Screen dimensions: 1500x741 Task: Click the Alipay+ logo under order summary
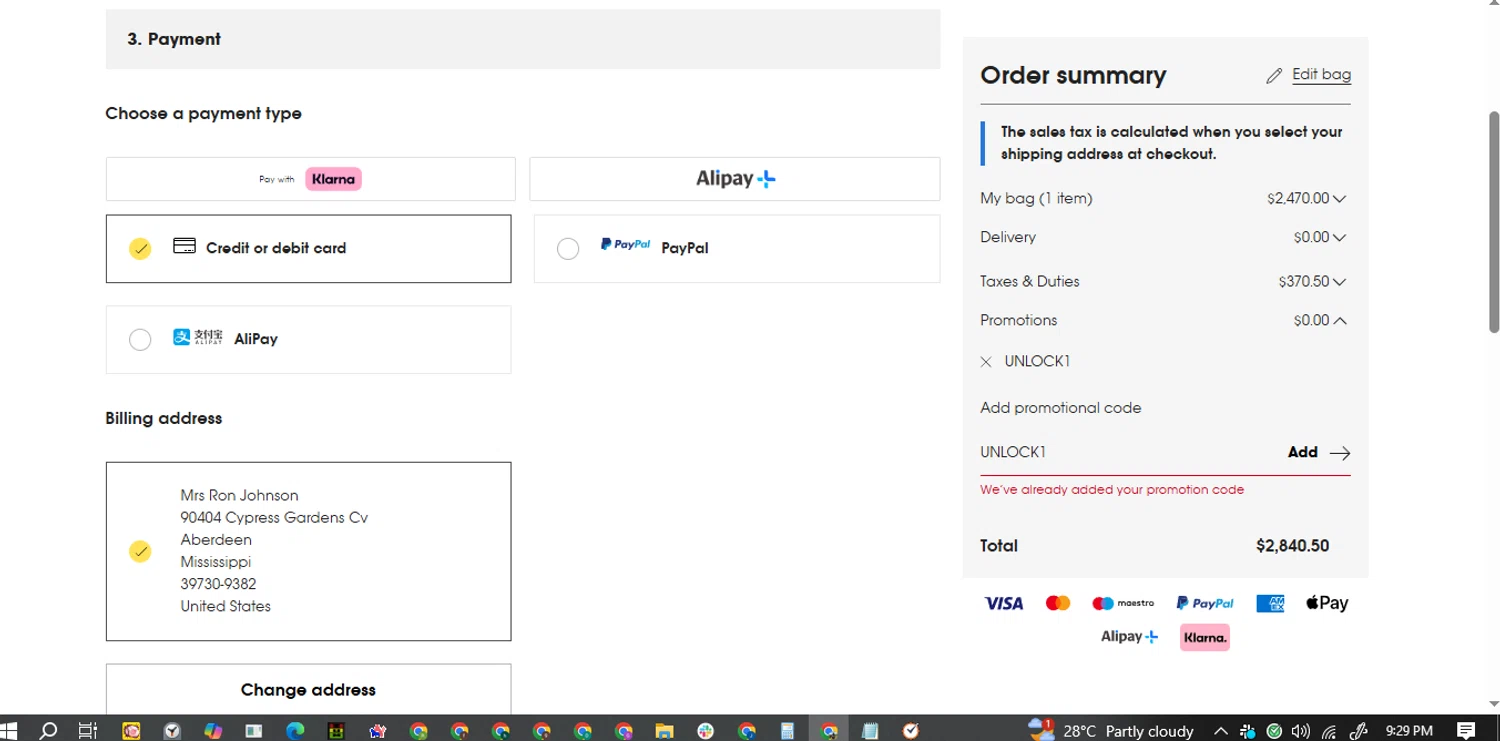point(1129,637)
